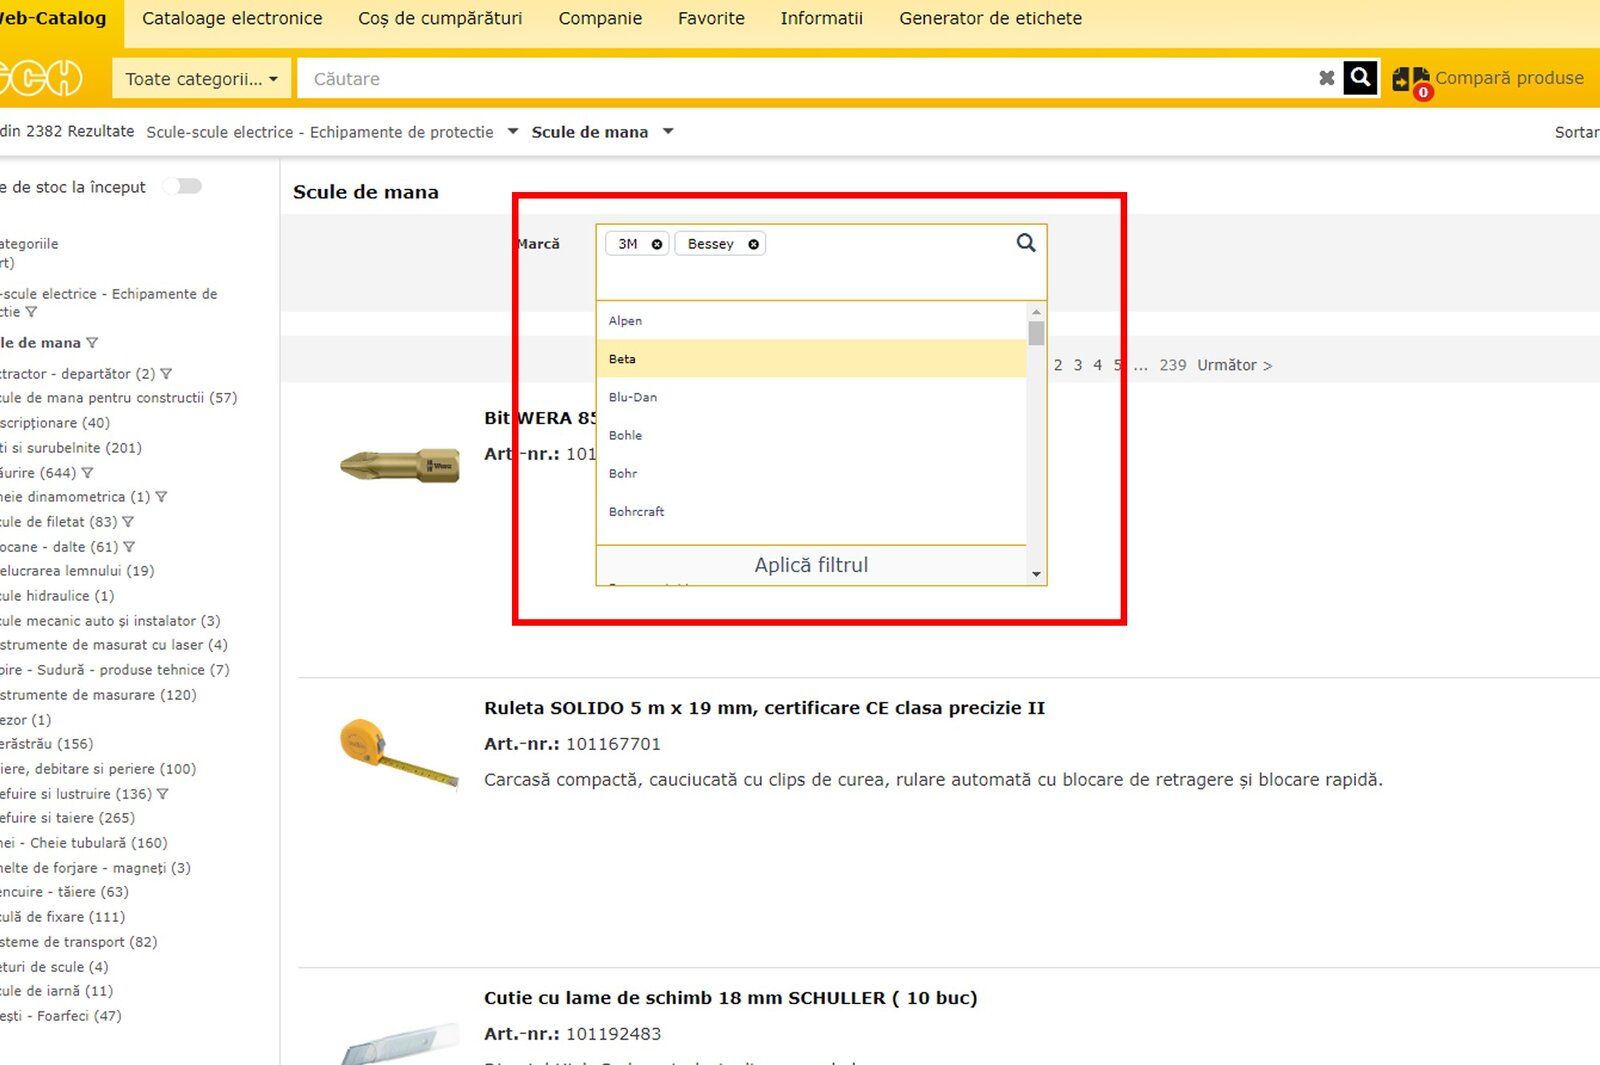The width and height of the screenshot is (1600, 1065).
Task: Click the brand list scroll-up arrow
Action: (1036, 312)
